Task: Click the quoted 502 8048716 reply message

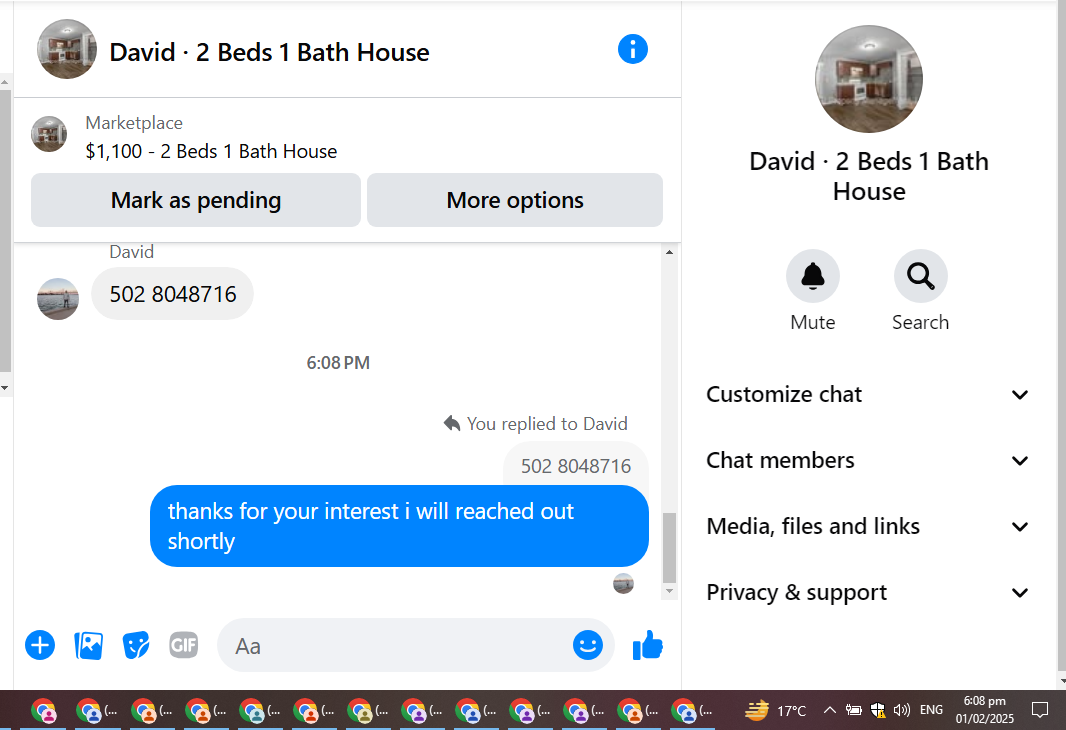Action: [576, 466]
